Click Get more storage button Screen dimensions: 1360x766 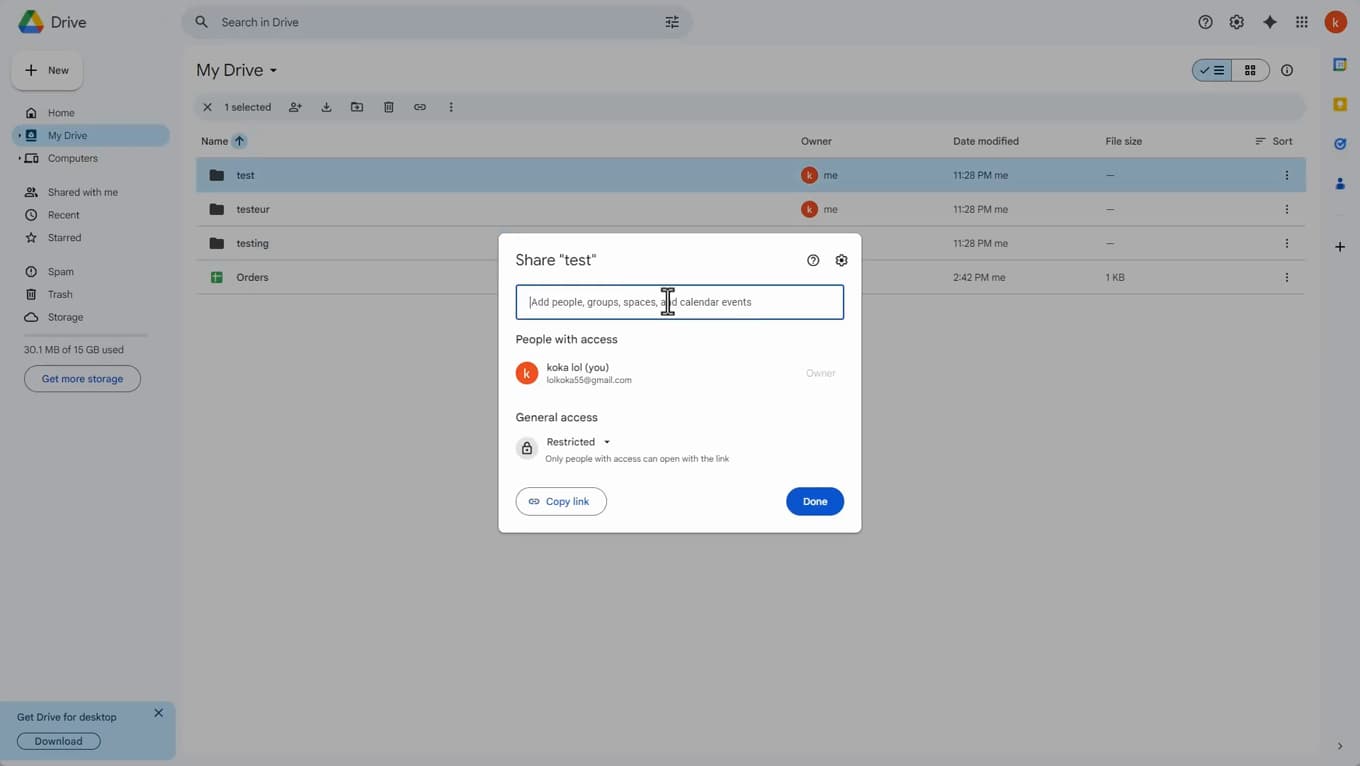pos(82,379)
